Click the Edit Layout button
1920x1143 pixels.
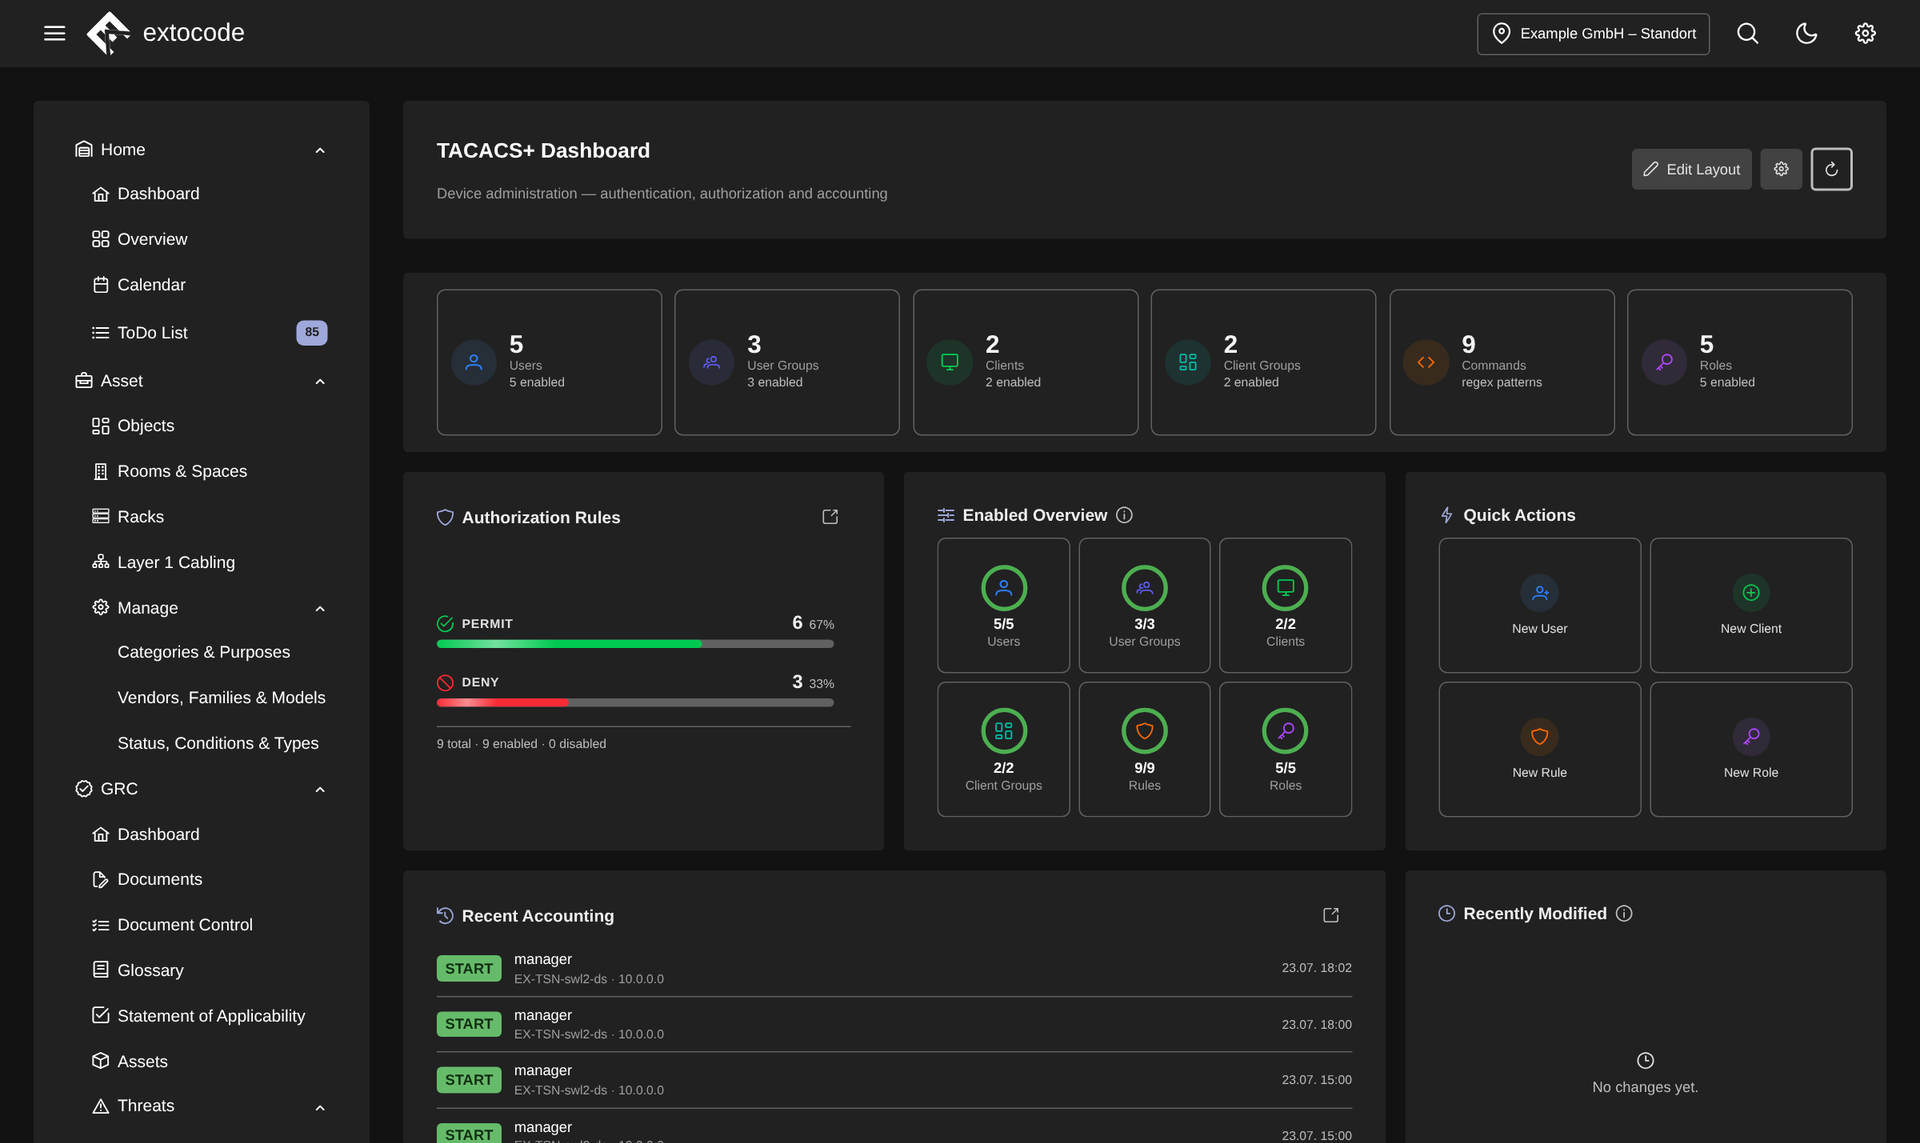(1691, 169)
